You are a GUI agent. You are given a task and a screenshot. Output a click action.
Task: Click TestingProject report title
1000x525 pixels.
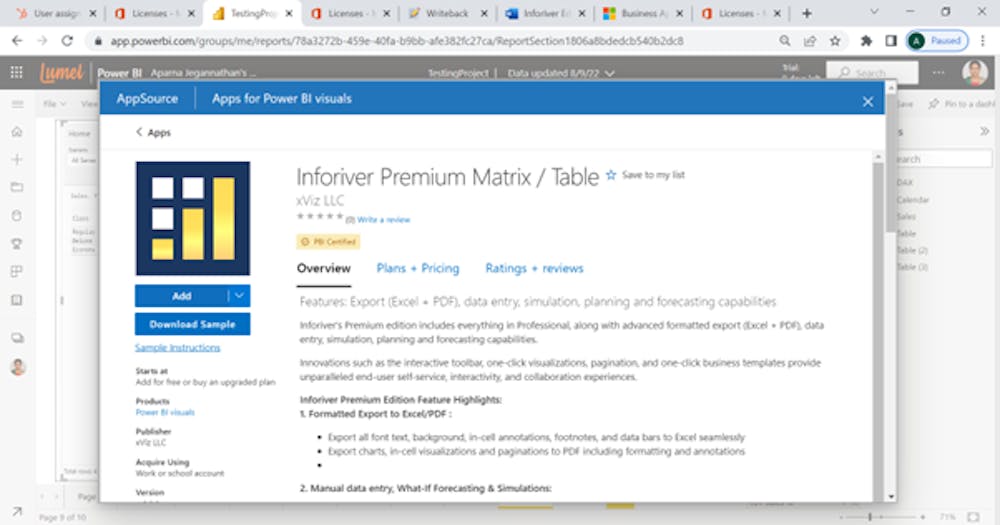pos(458,73)
